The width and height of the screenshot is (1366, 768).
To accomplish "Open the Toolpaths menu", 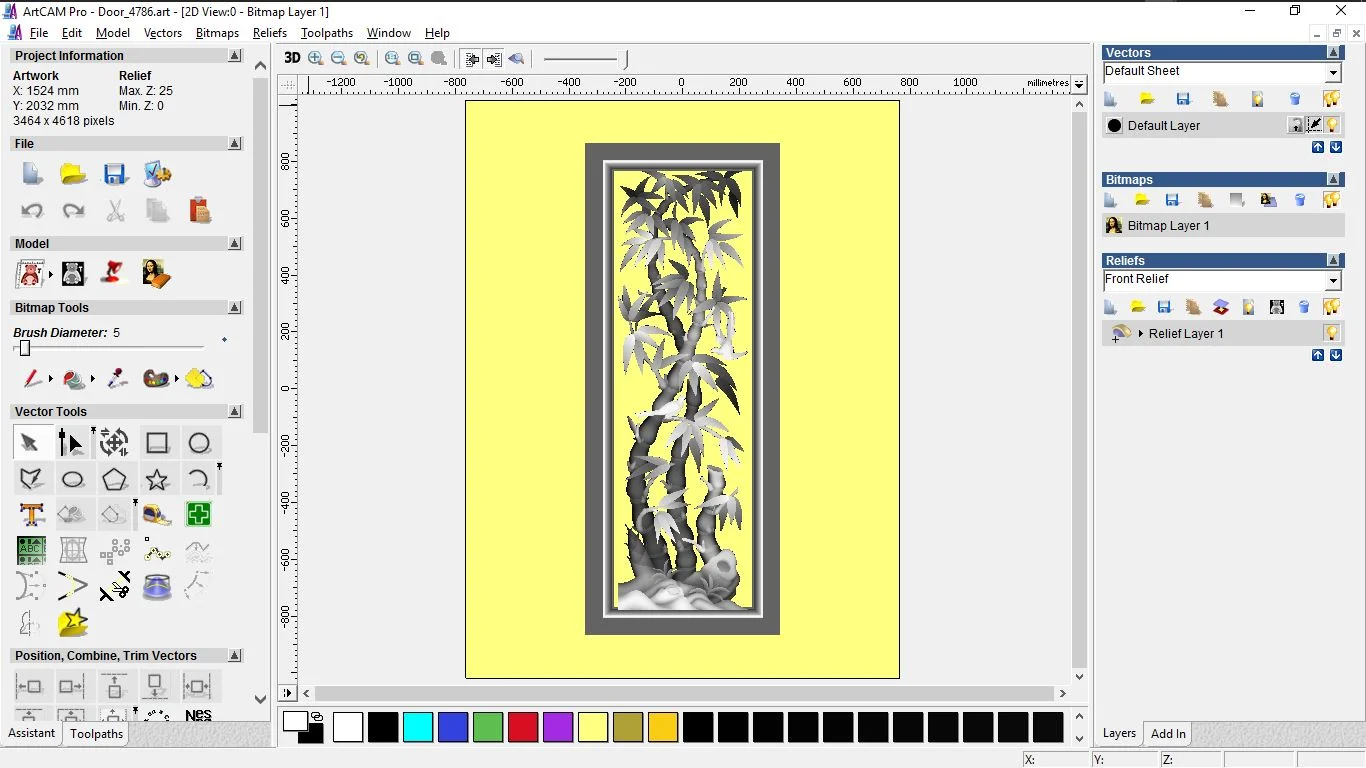I will (x=327, y=33).
